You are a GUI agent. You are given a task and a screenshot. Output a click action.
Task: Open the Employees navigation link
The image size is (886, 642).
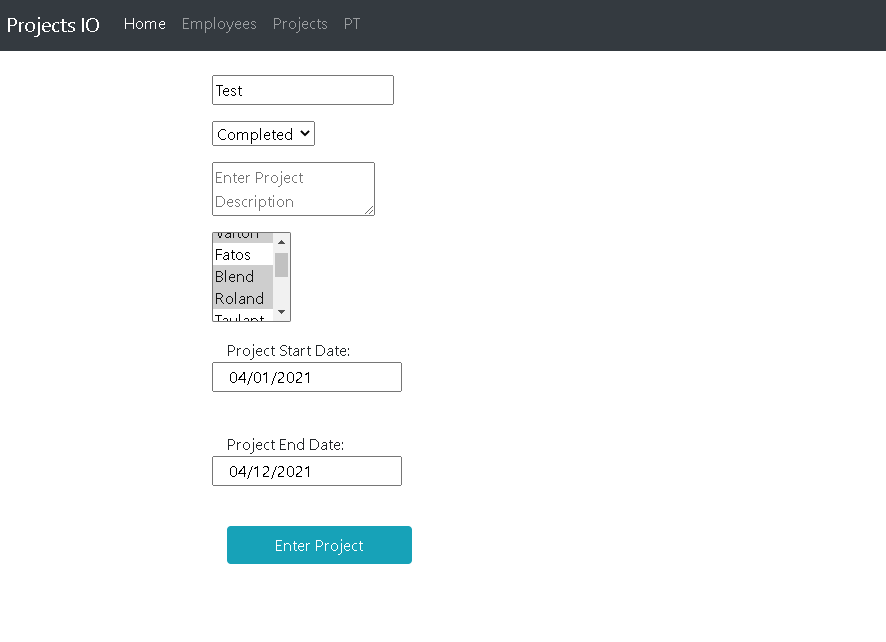[x=219, y=24]
